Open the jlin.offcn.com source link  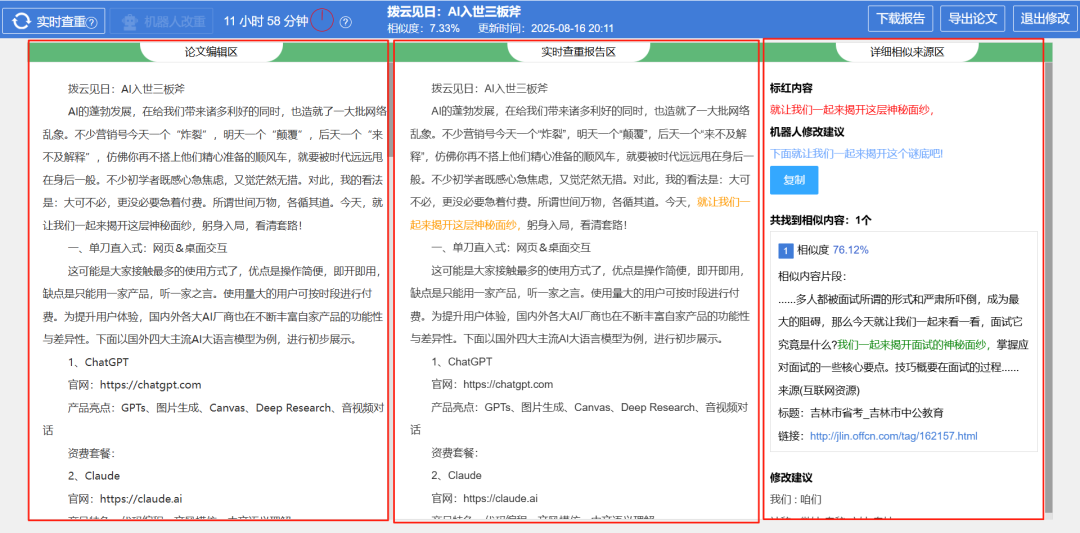click(893, 436)
